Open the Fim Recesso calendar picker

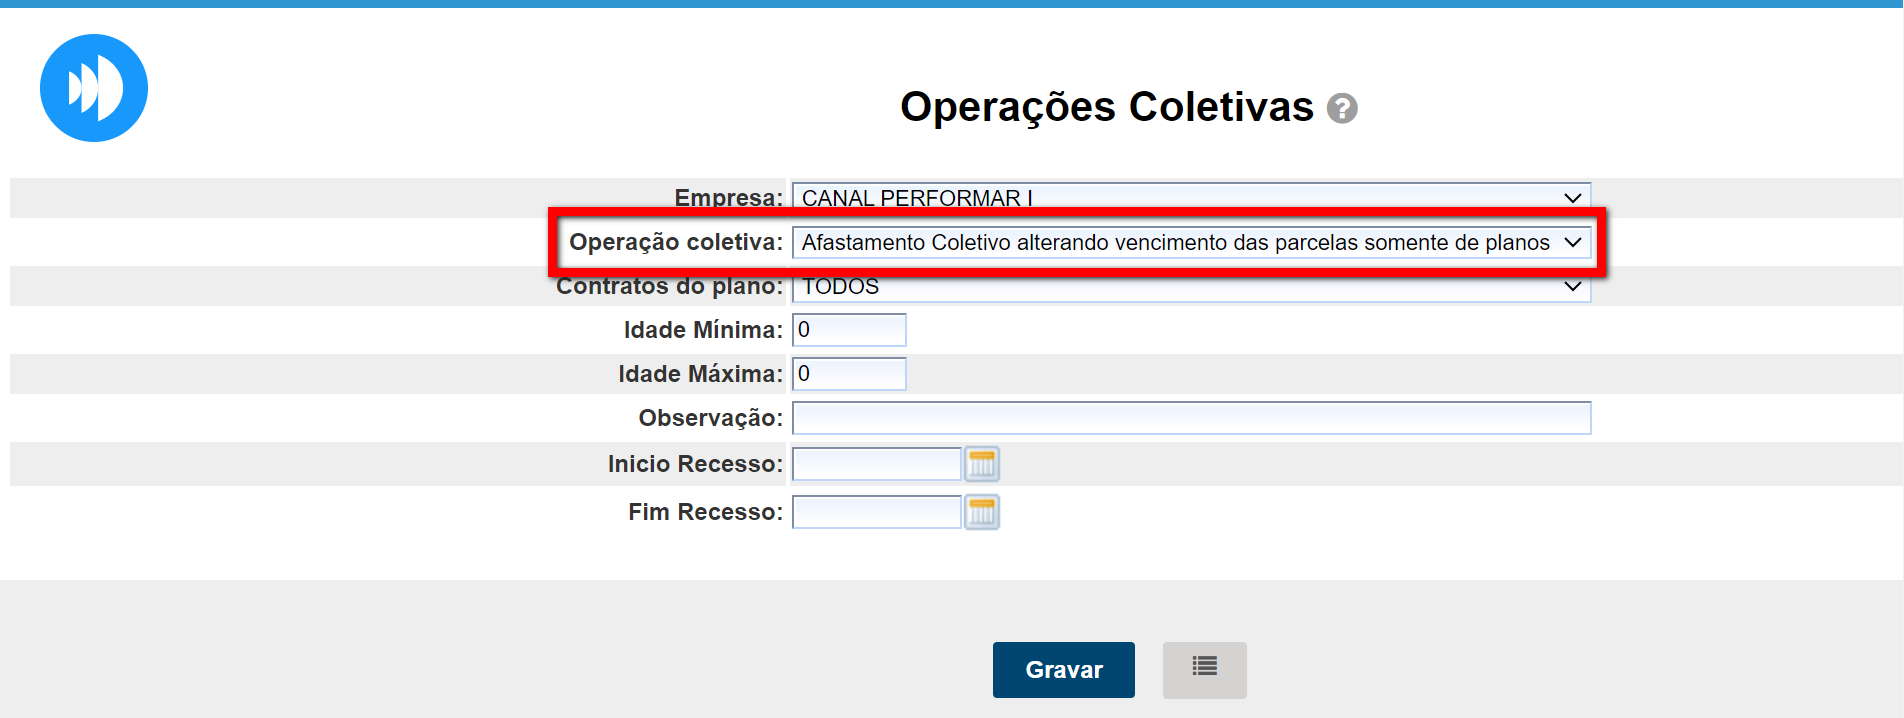coord(982,512)
